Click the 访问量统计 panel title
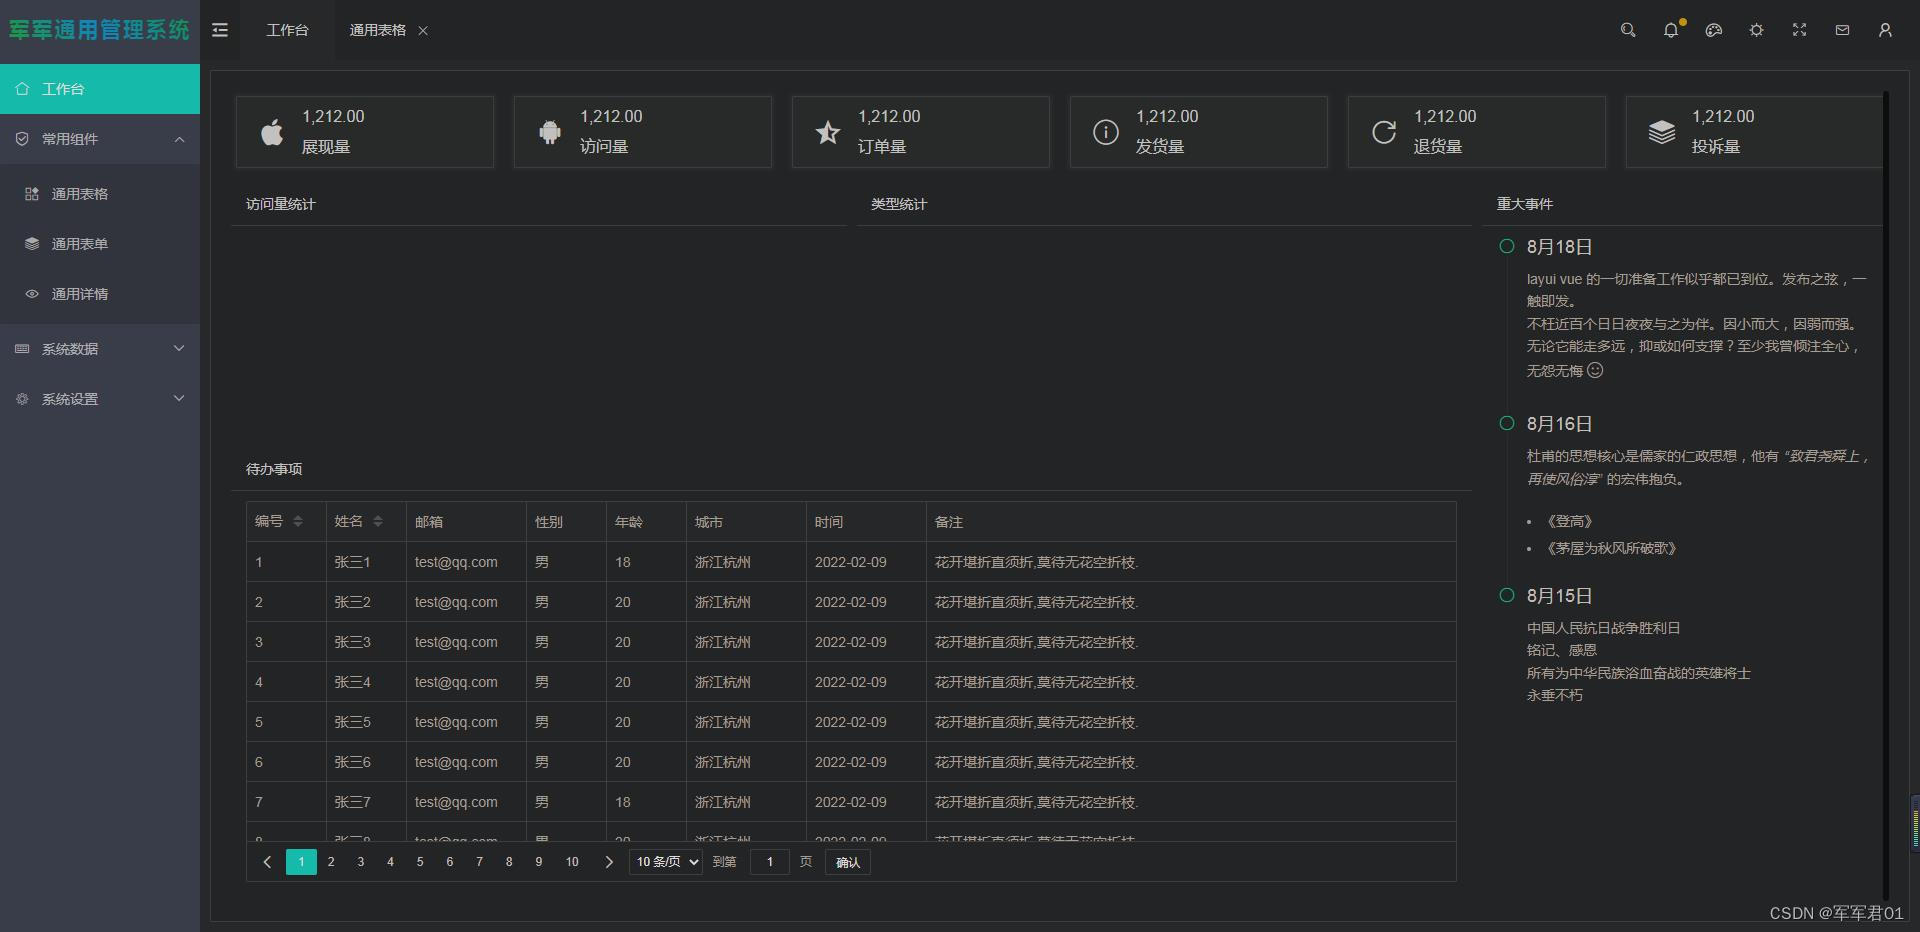Image resolution: width=1920 pixels, height=932 pixels. pyautogui.click(x=281, y=204)
